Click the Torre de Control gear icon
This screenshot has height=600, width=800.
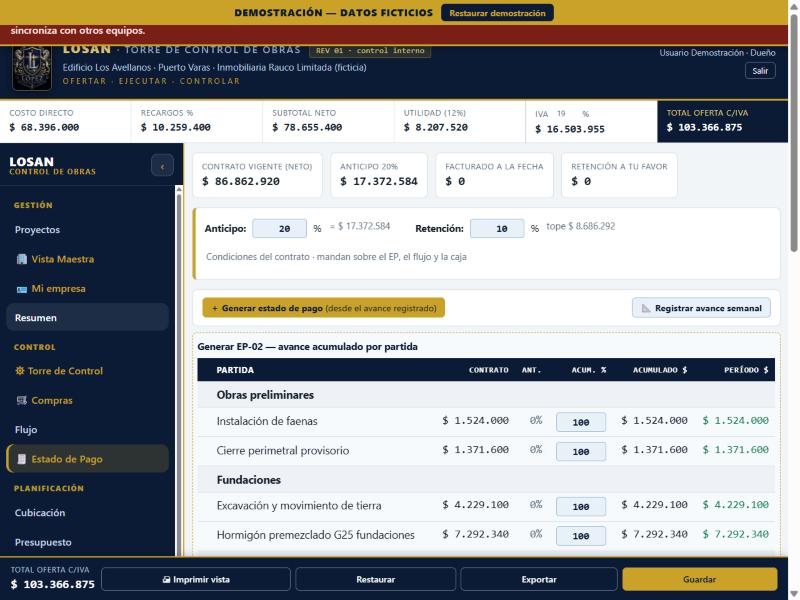coord(20,371)
